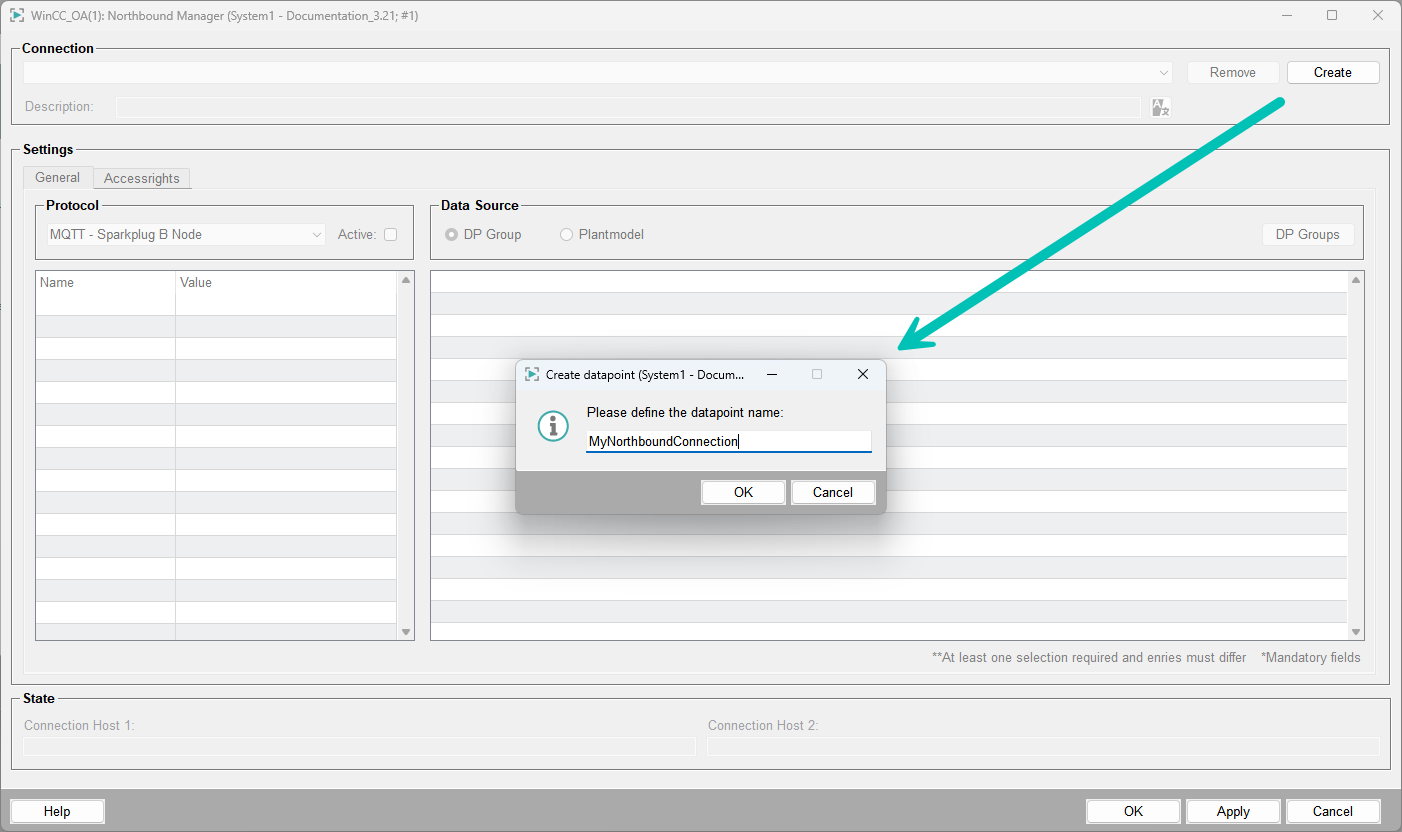Click the description translation language icon
1402x832 pixels.
coord(1160,107)
